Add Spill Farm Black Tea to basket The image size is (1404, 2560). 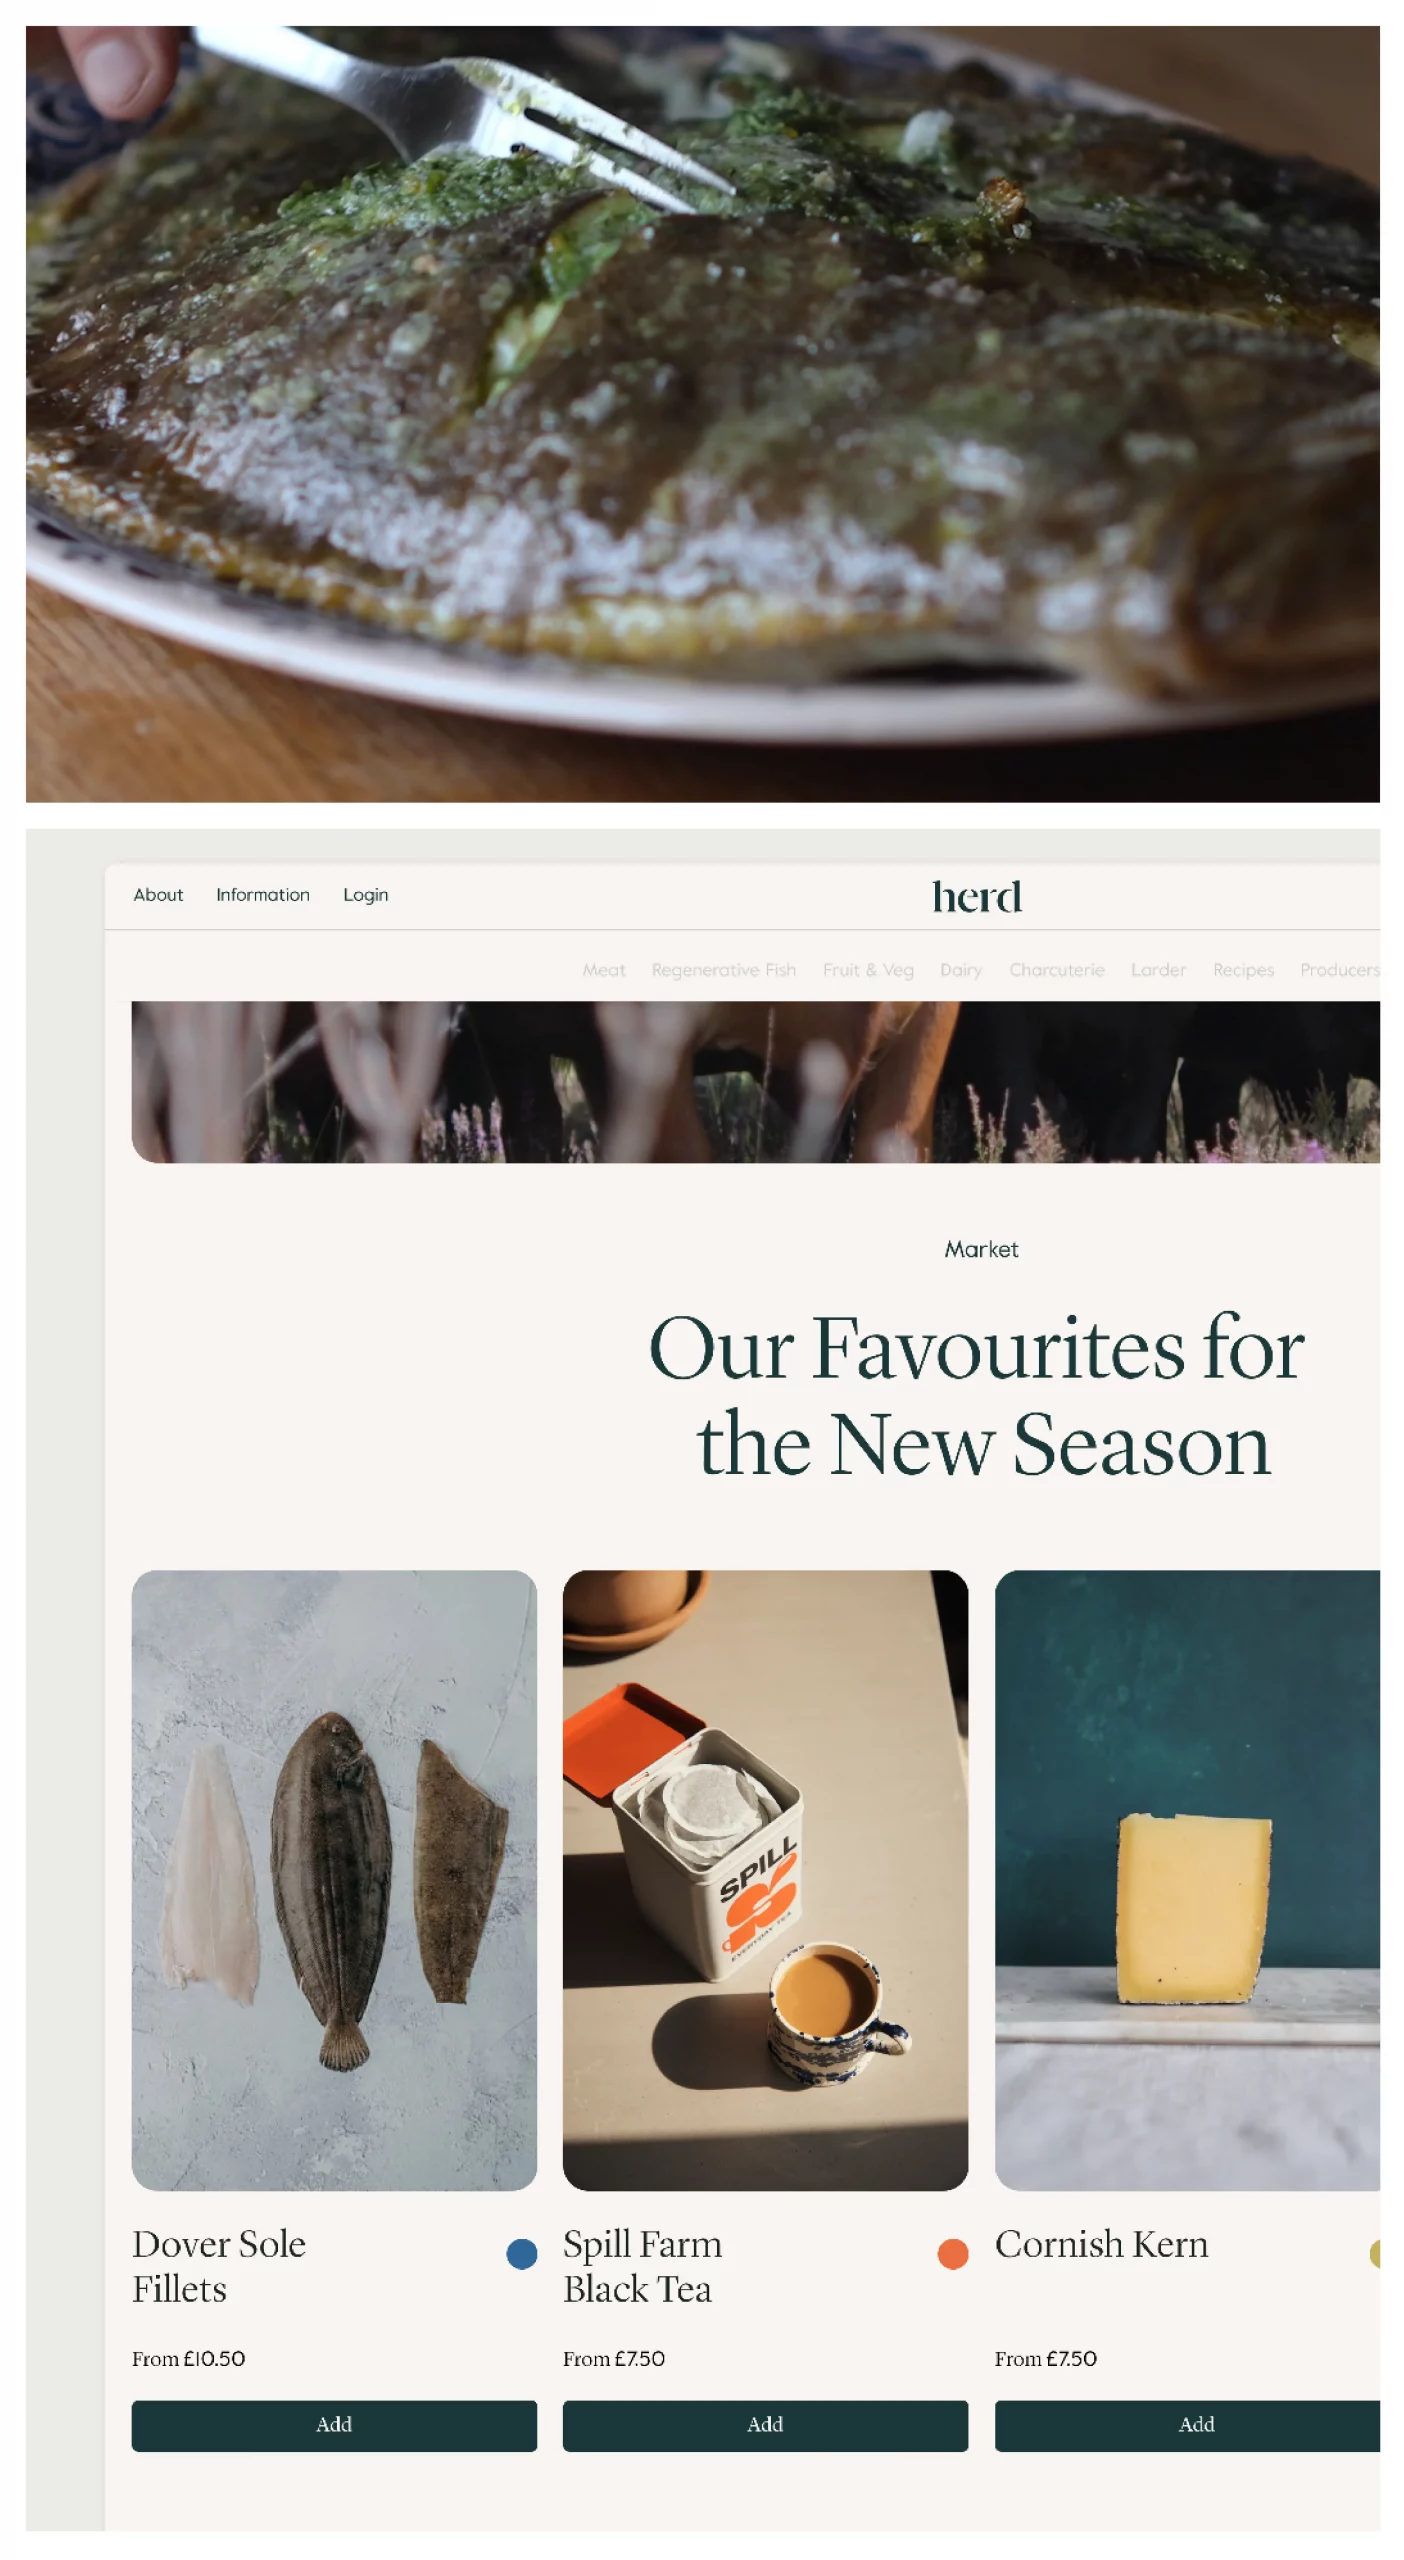pyautogui.click(x=765, y=2425)
